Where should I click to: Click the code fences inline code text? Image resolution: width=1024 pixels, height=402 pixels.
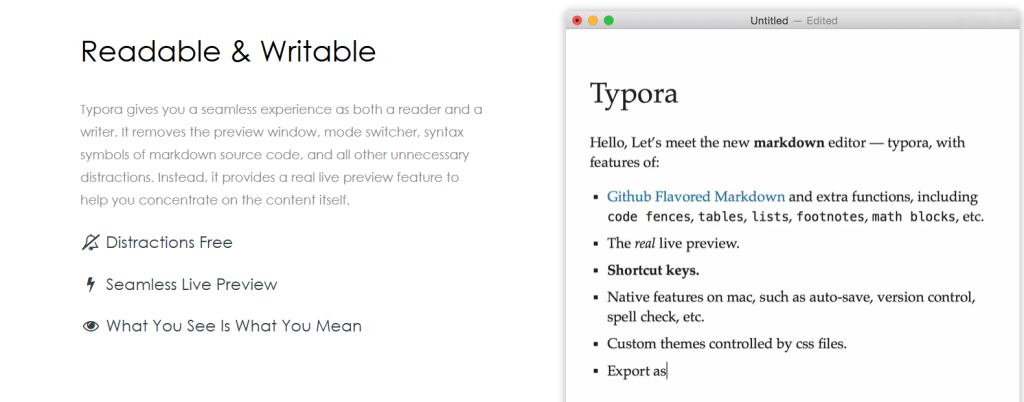tap(643, 217)
